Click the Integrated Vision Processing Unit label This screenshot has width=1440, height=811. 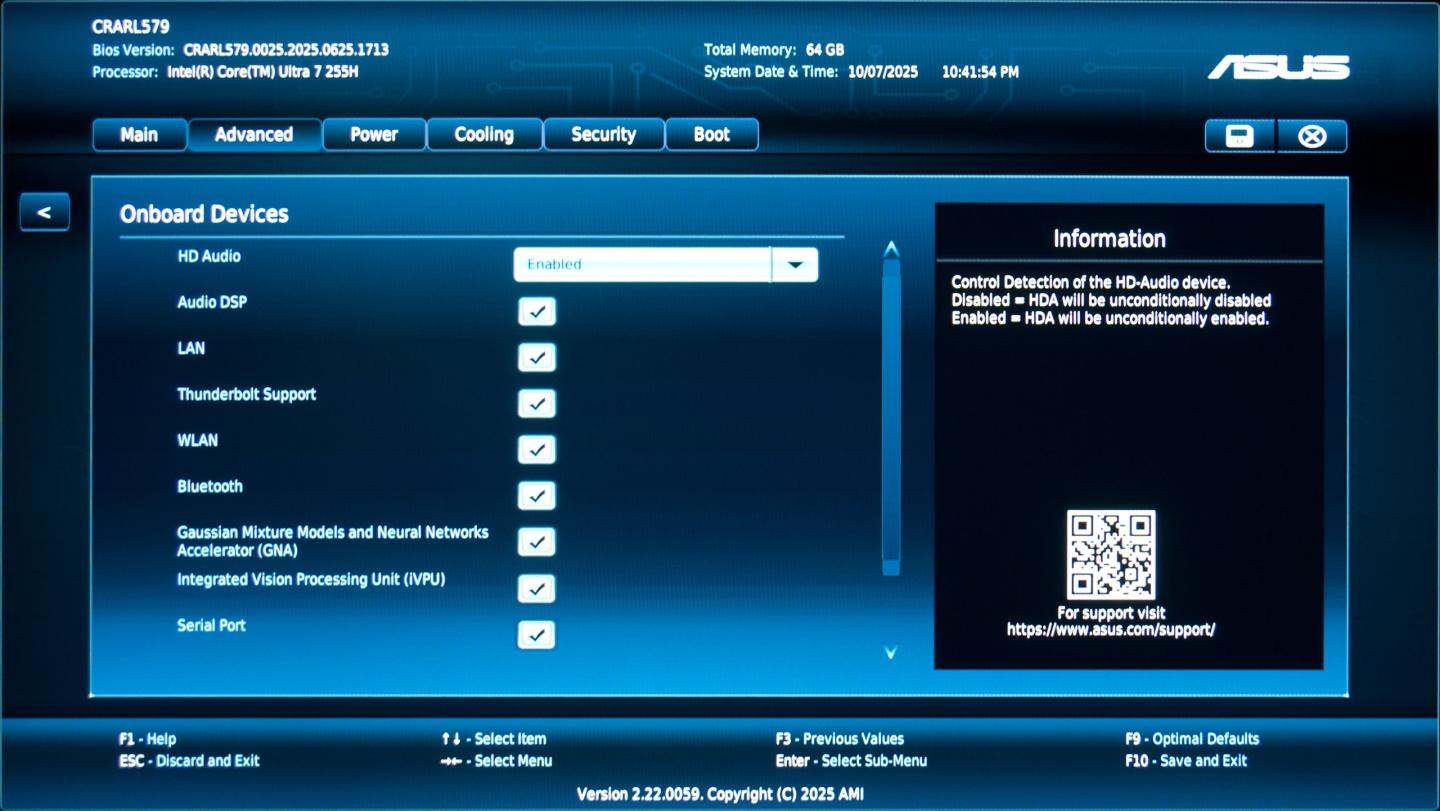311,579
